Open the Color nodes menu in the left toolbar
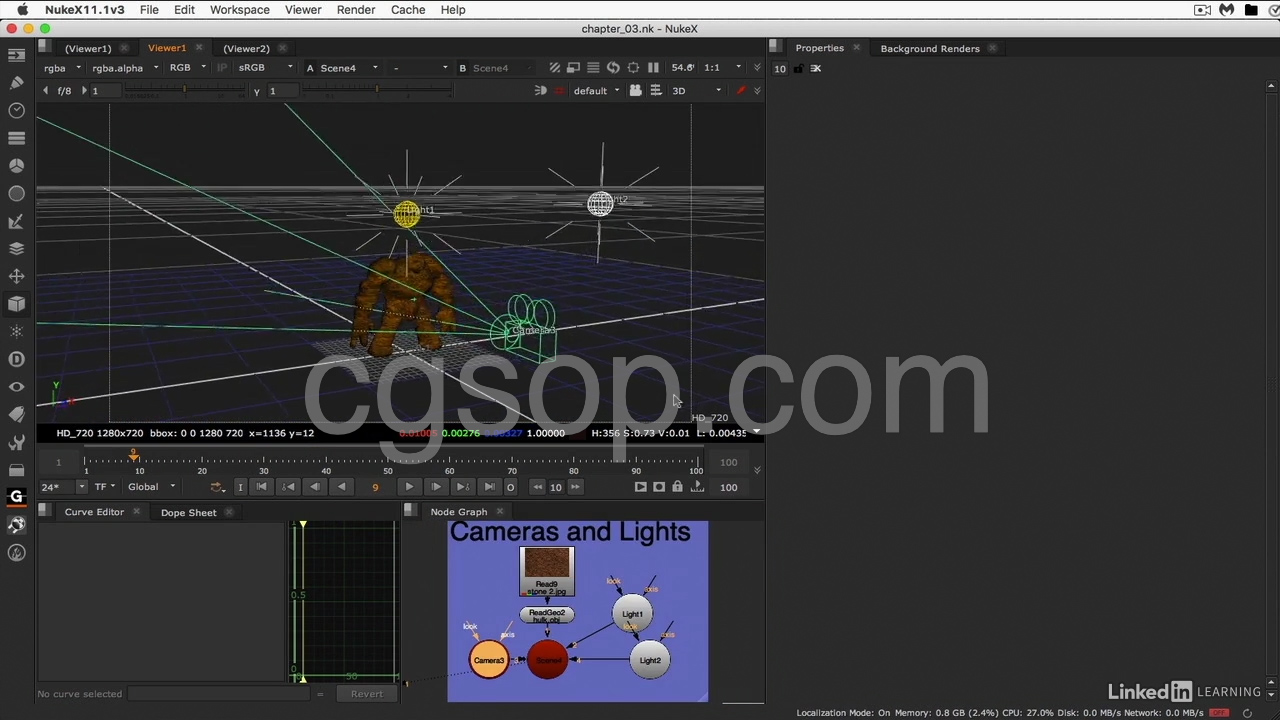Viewport: 1280px width, 720px height. pyautogui.click(x=16, y=166)
